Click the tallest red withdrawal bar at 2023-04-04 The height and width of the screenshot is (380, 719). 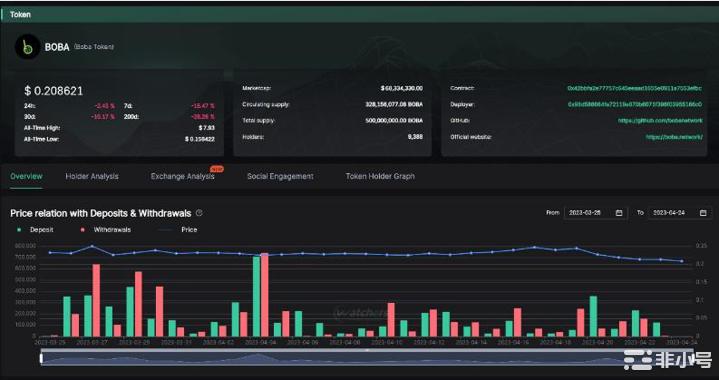click(265, 295)
